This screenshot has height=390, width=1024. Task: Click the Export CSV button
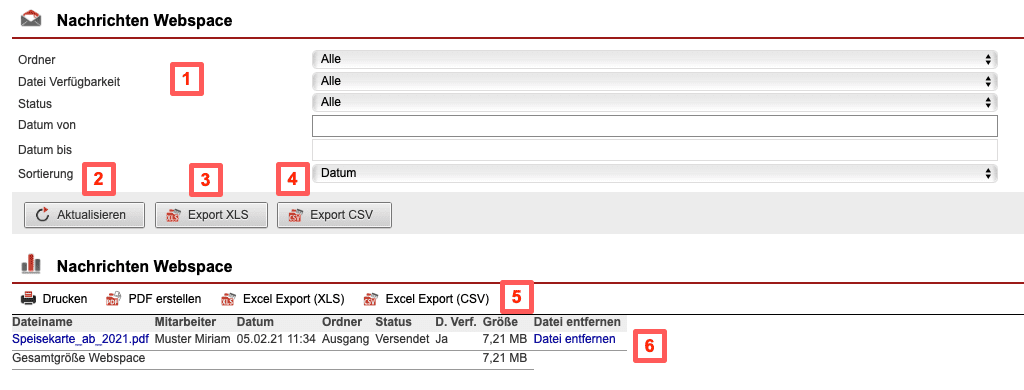(x=334, y=215)
